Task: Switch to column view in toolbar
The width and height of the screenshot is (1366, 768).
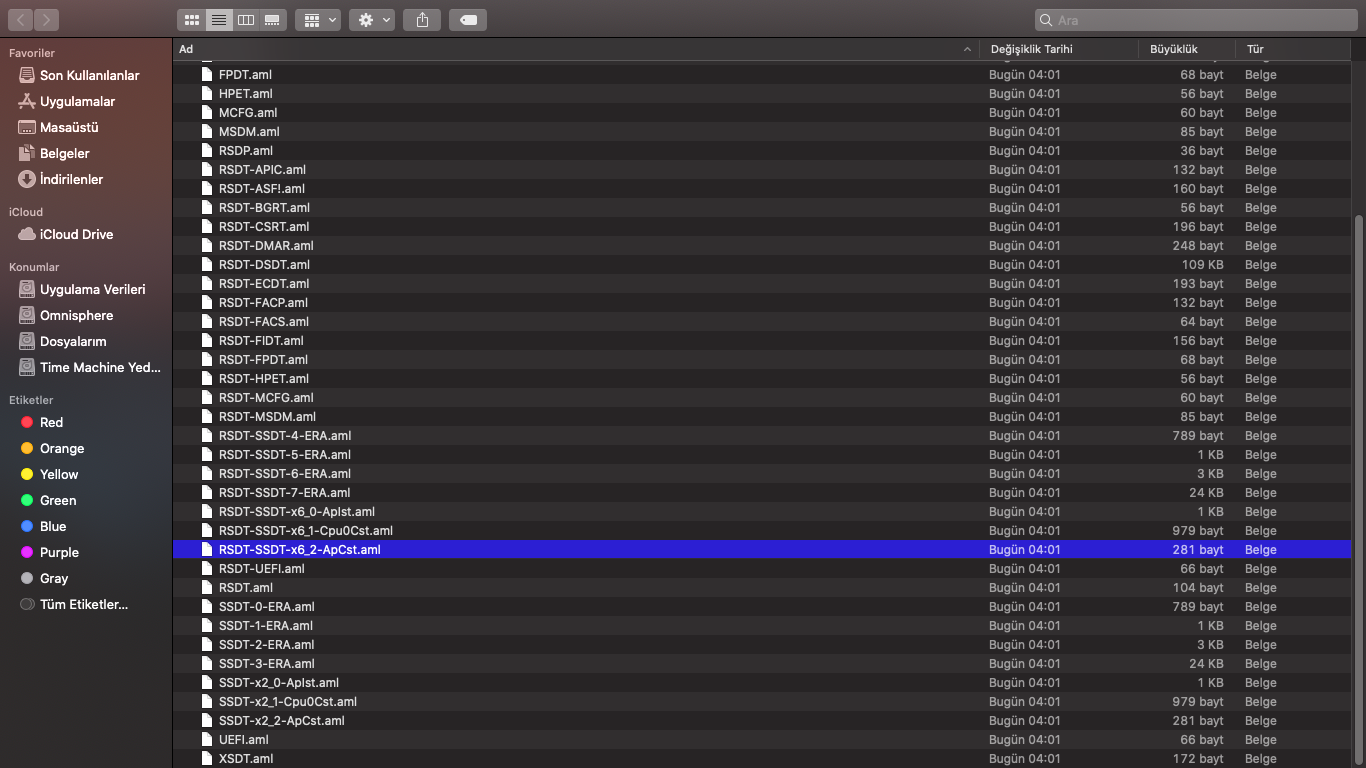Action: coord(246,20)
